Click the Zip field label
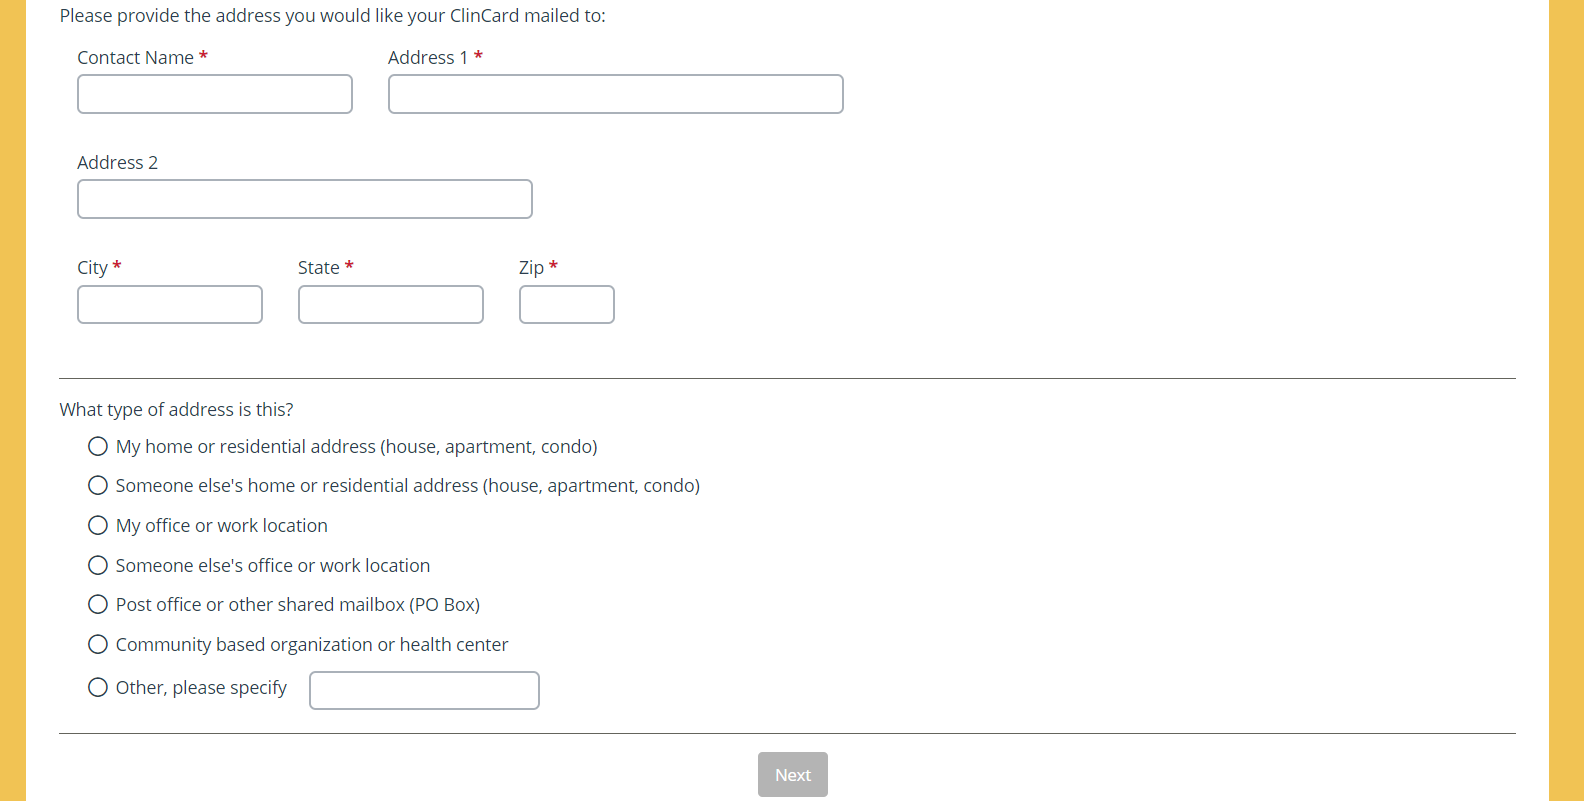This screenshot has height=801, width=1584. tap(531, 268)
